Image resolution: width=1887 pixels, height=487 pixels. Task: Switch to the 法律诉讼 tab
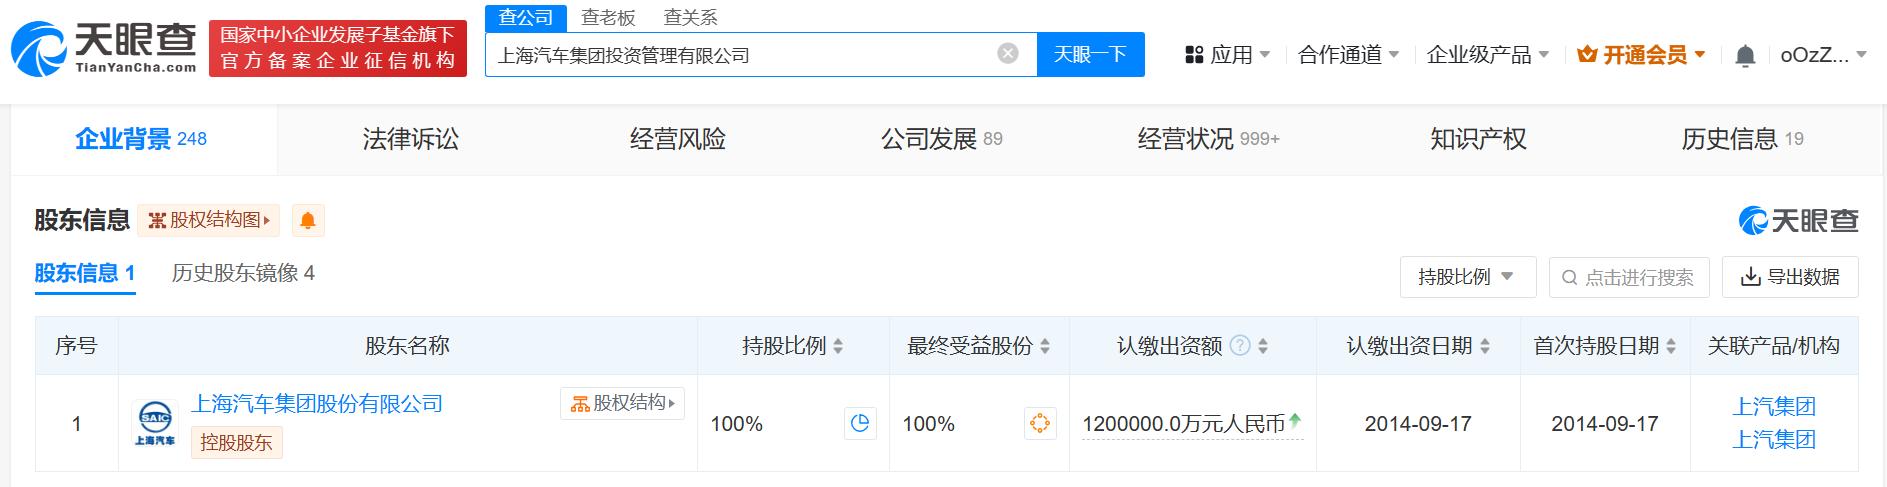[411, 139]
